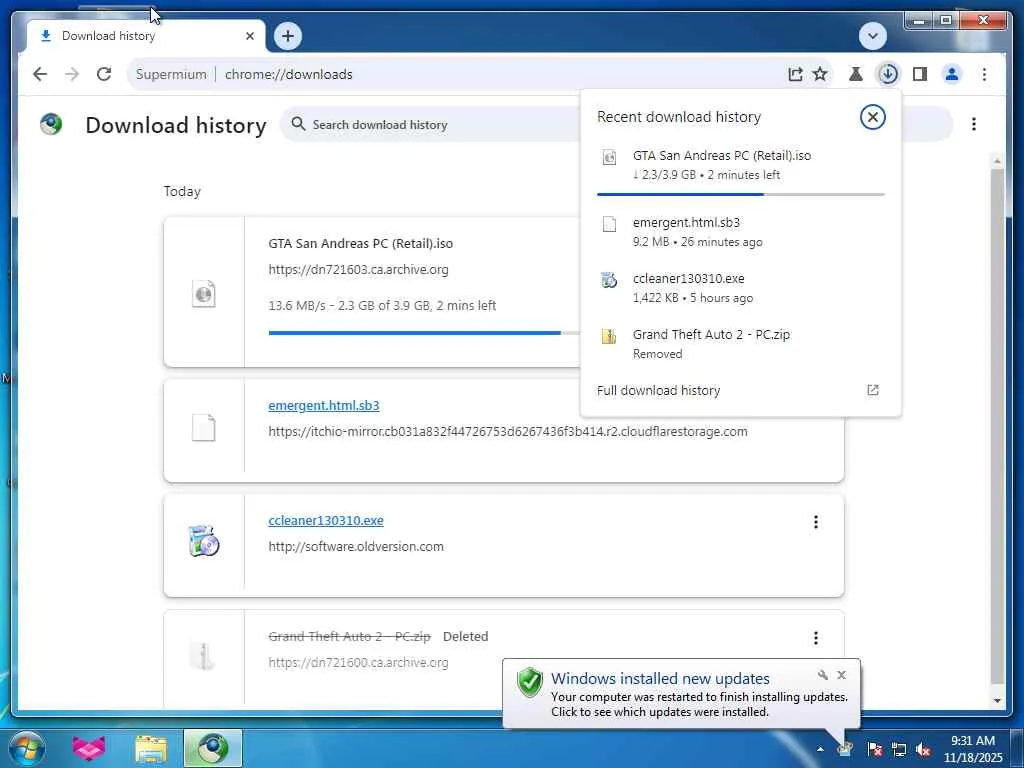Click the Action Center flag tray icon
Image resolution: width=1024 pixels, height=768 pixels.
coord(874,749)
